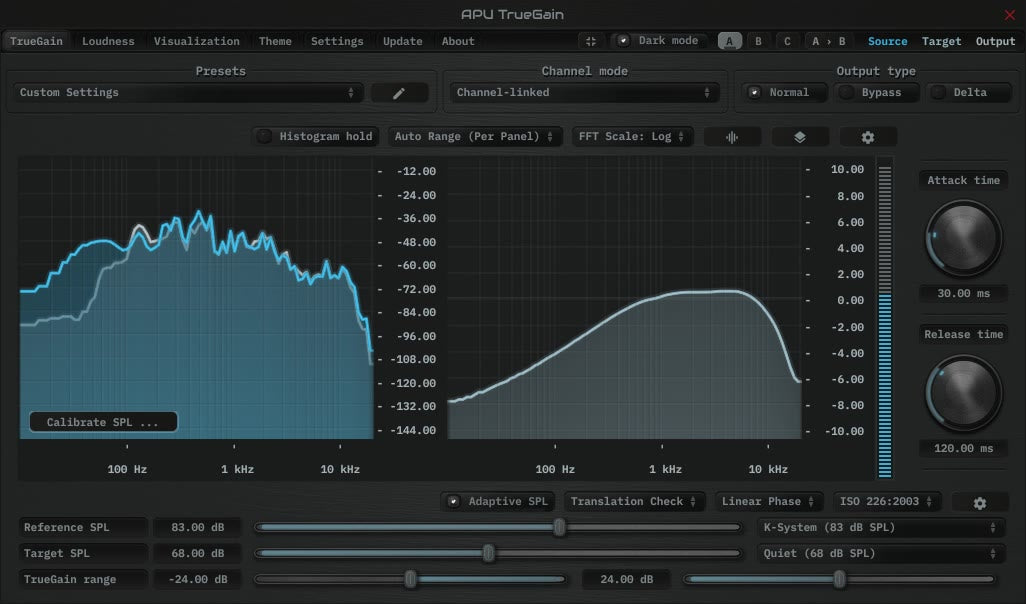Open the Translation Check dropdown
This screenshot has height=604, width=1026.
click(x=634, y=501)
